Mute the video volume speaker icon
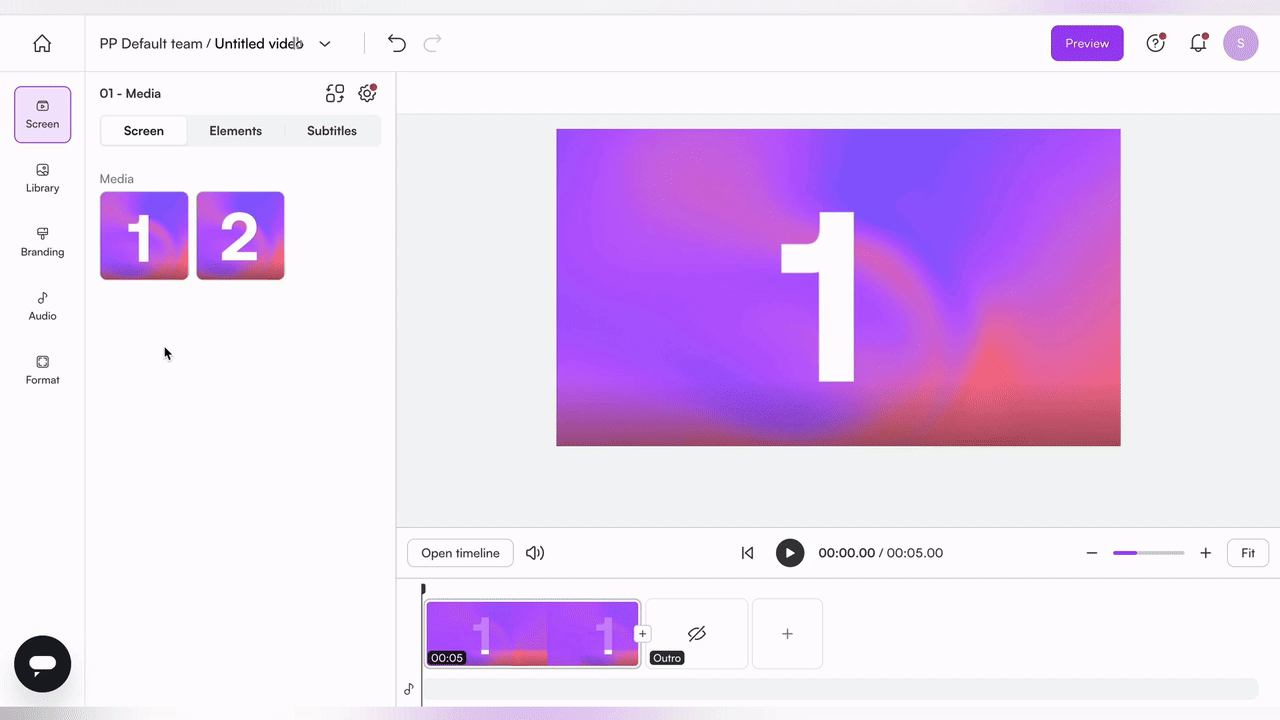 point(535,553)
